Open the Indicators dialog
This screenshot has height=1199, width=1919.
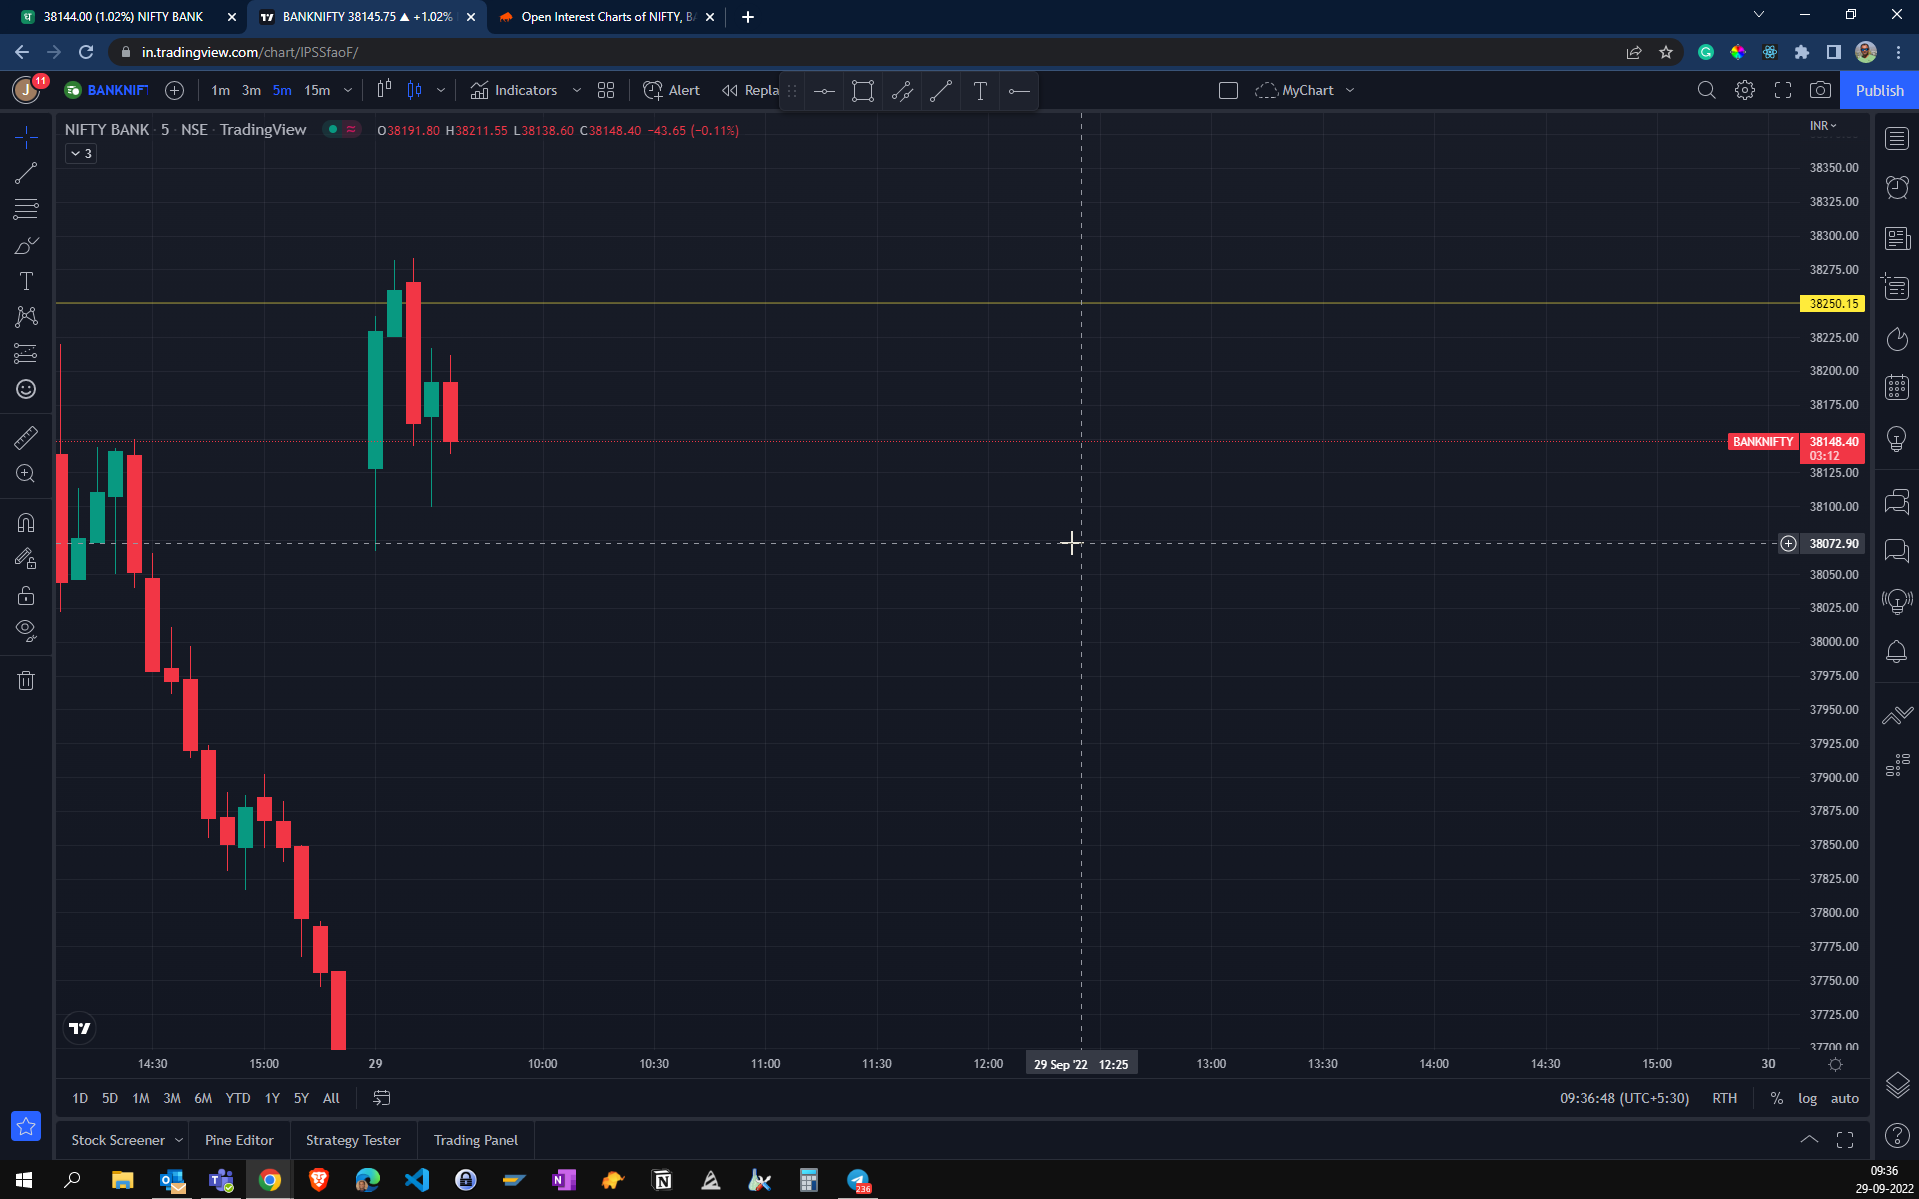[x=514, y=90]
